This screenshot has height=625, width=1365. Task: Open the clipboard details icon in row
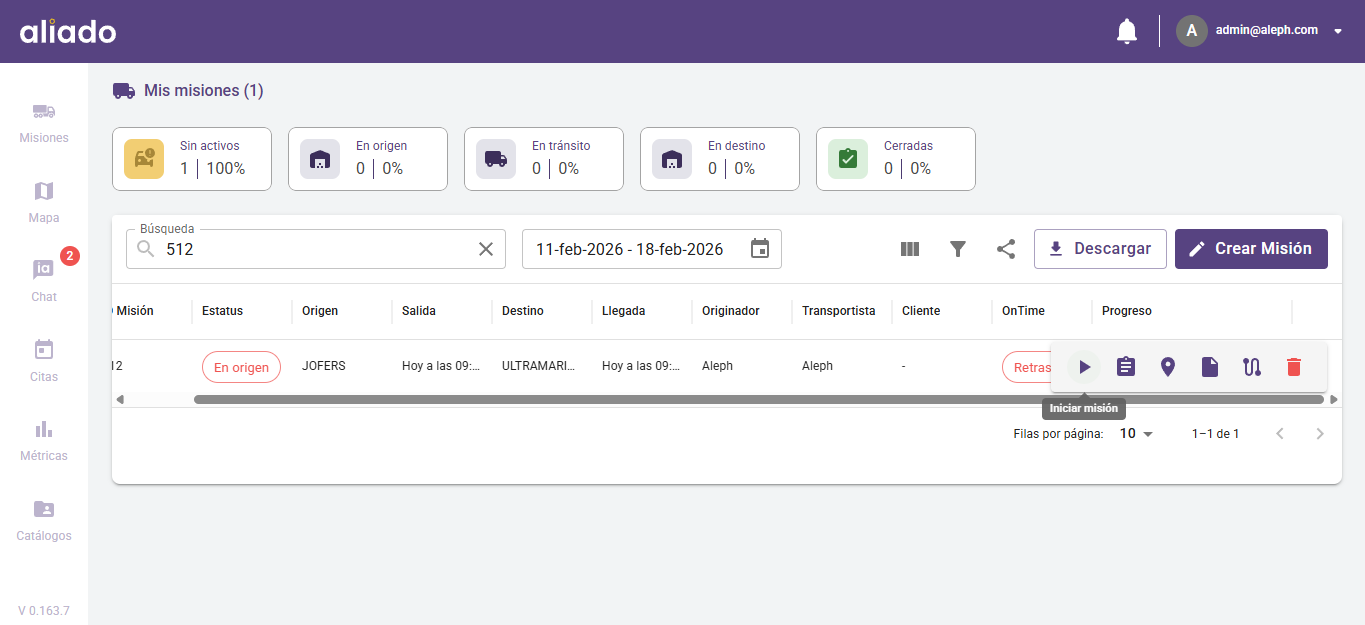1126,367
